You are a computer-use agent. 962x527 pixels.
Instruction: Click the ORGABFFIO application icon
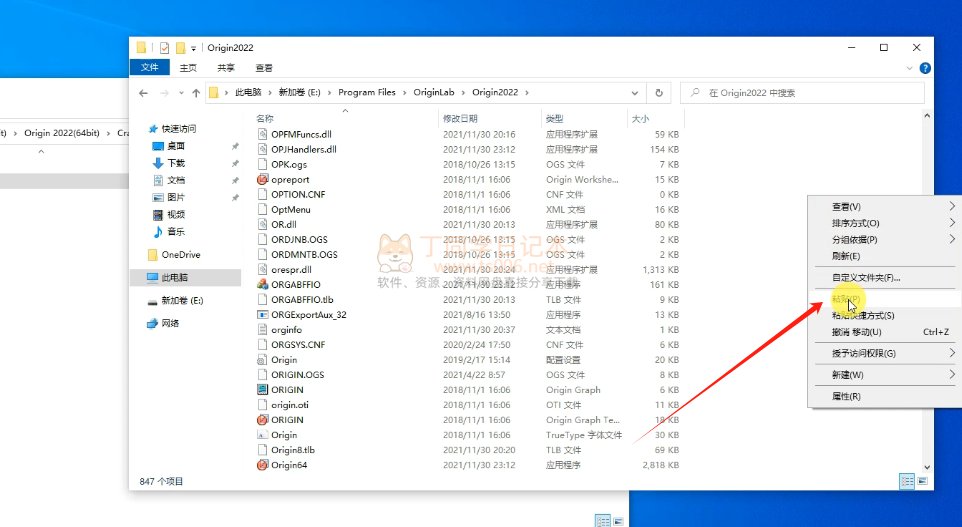pos(262,285)
